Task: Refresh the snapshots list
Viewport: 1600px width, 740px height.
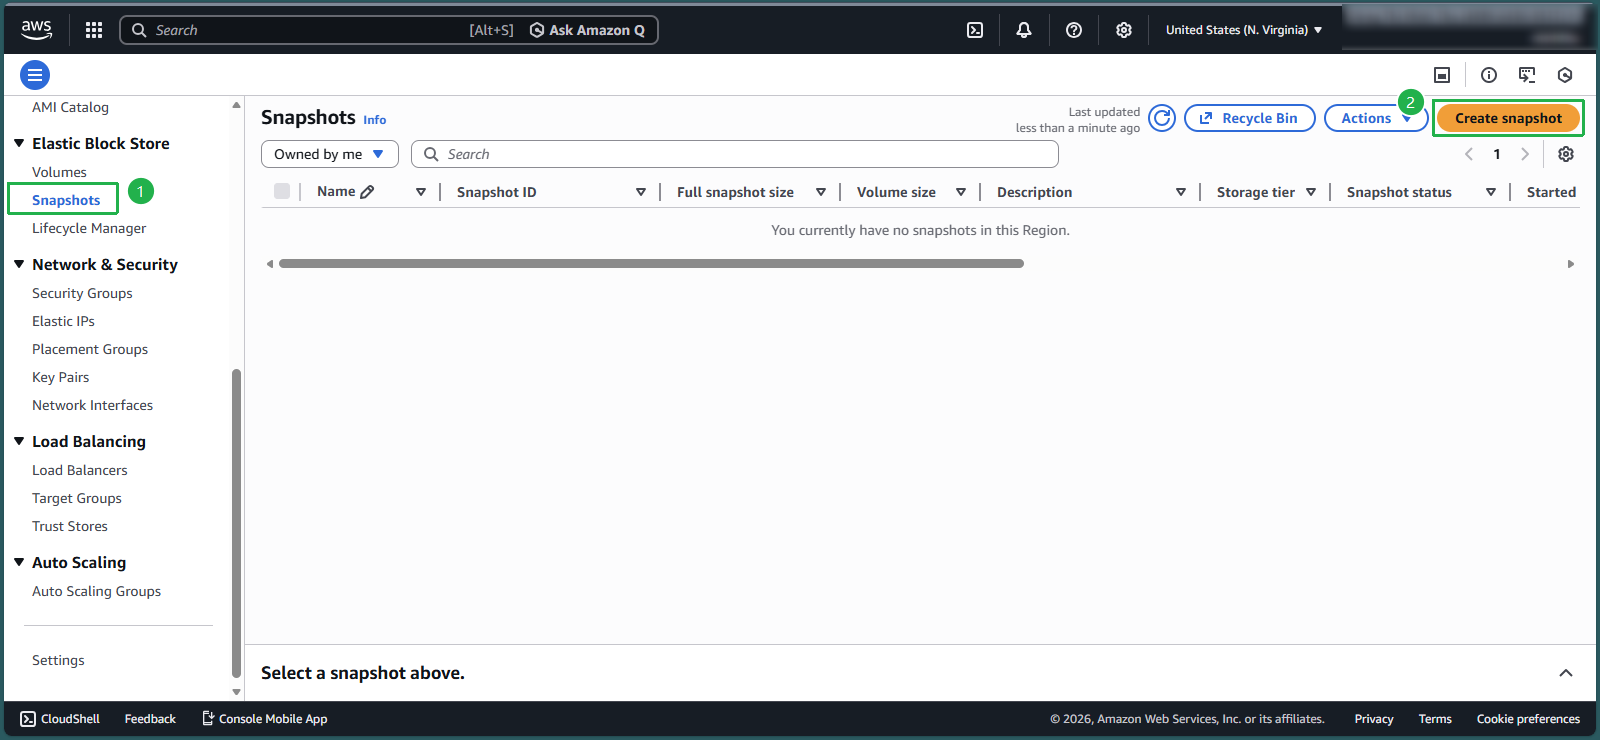Action: [x=1162, y=118]
